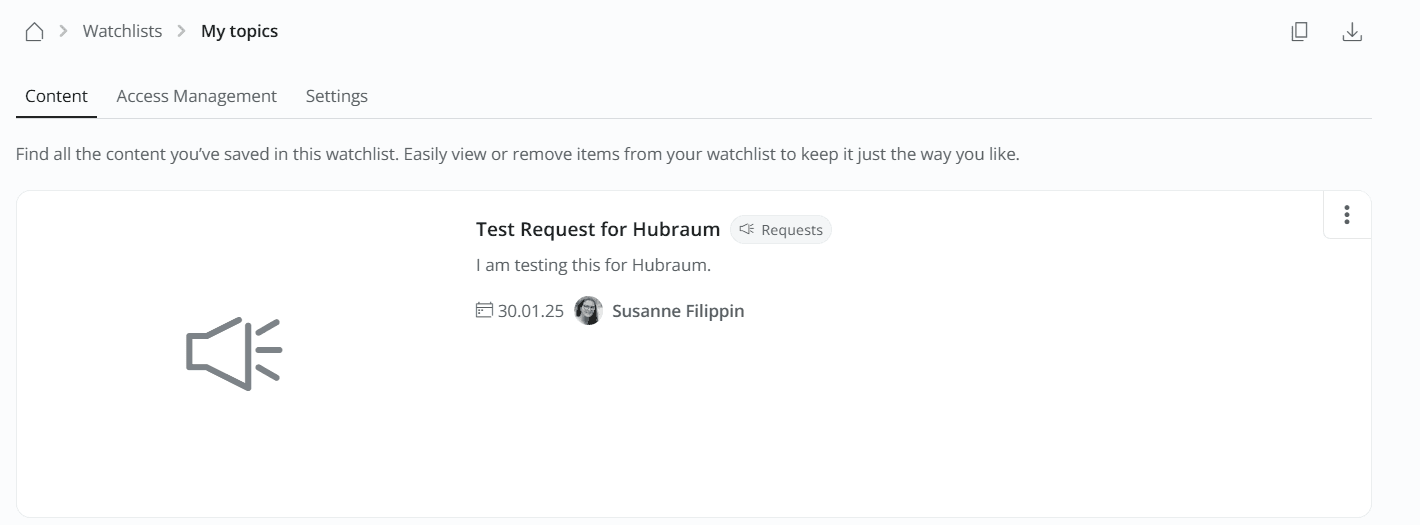Click the Susanne Filippin author name
This screenshot has height=525, width=1420.
click(677, 311)
